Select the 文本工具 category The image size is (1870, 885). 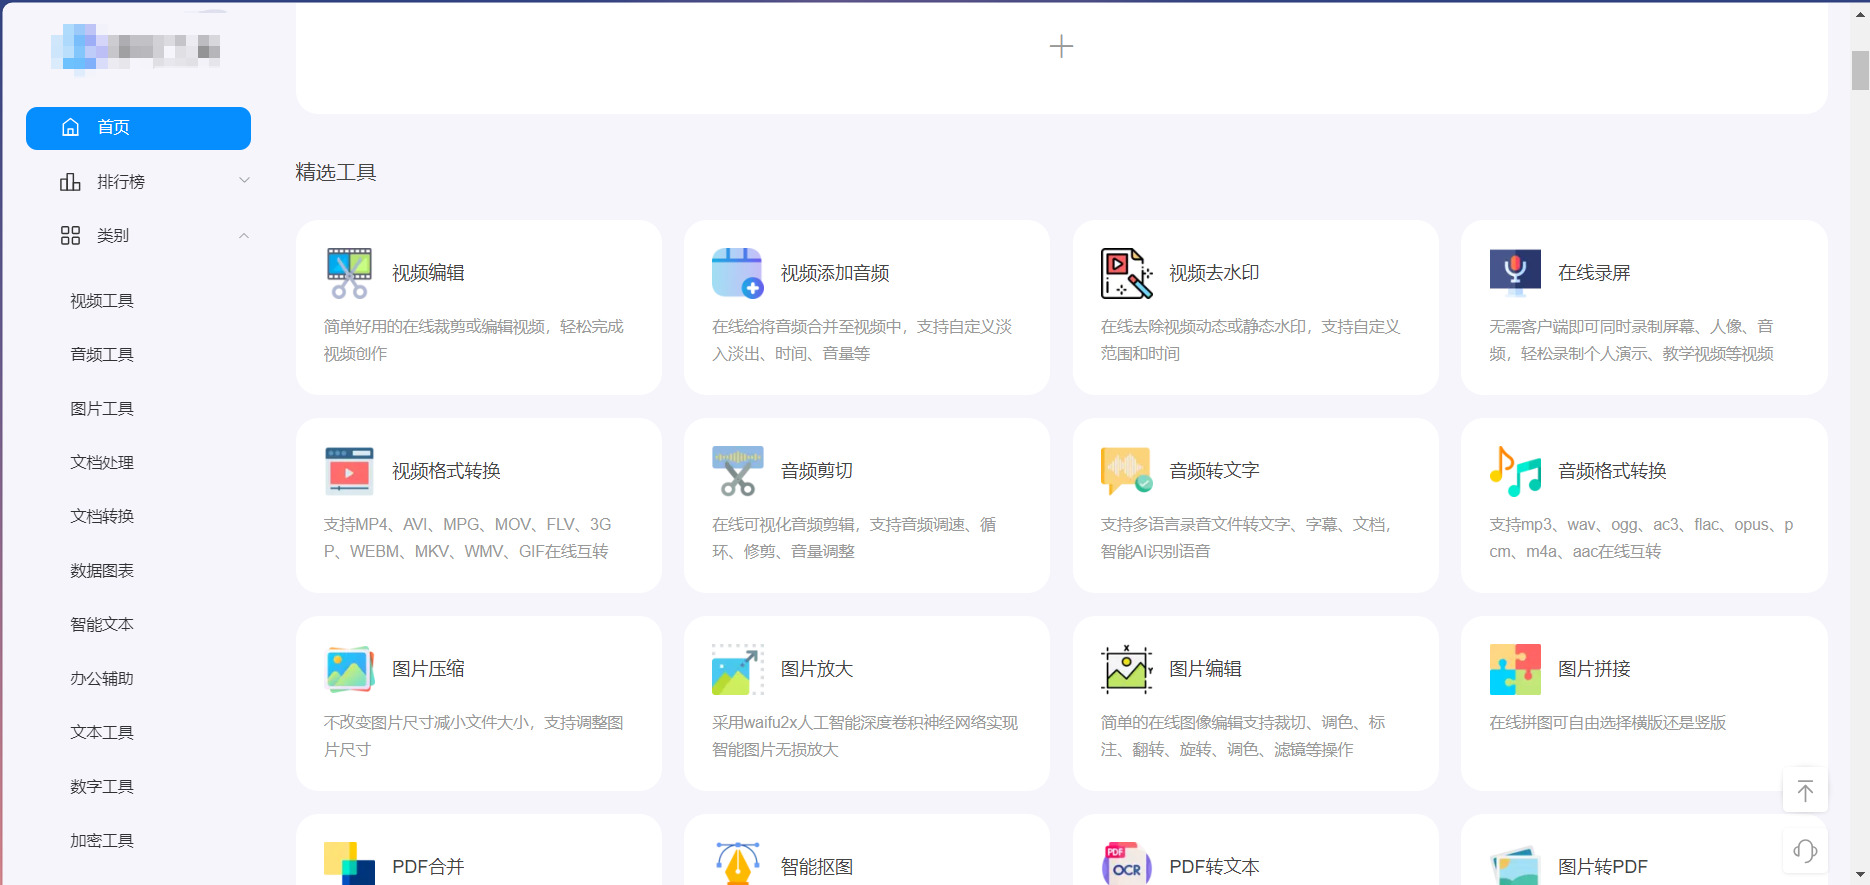[x=102, y=733]
